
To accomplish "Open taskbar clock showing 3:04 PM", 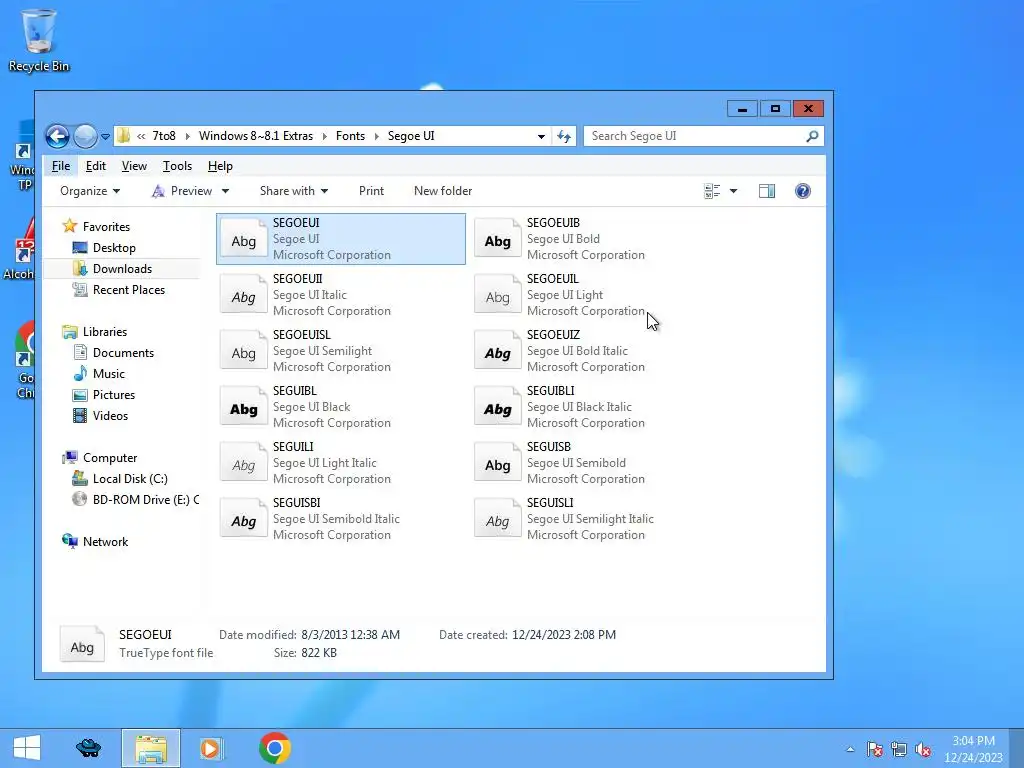I will tap(973, 749).
